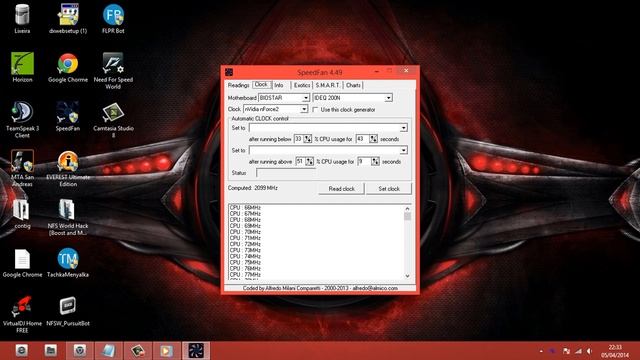Open the Exotics tab

tap(302, 85)
